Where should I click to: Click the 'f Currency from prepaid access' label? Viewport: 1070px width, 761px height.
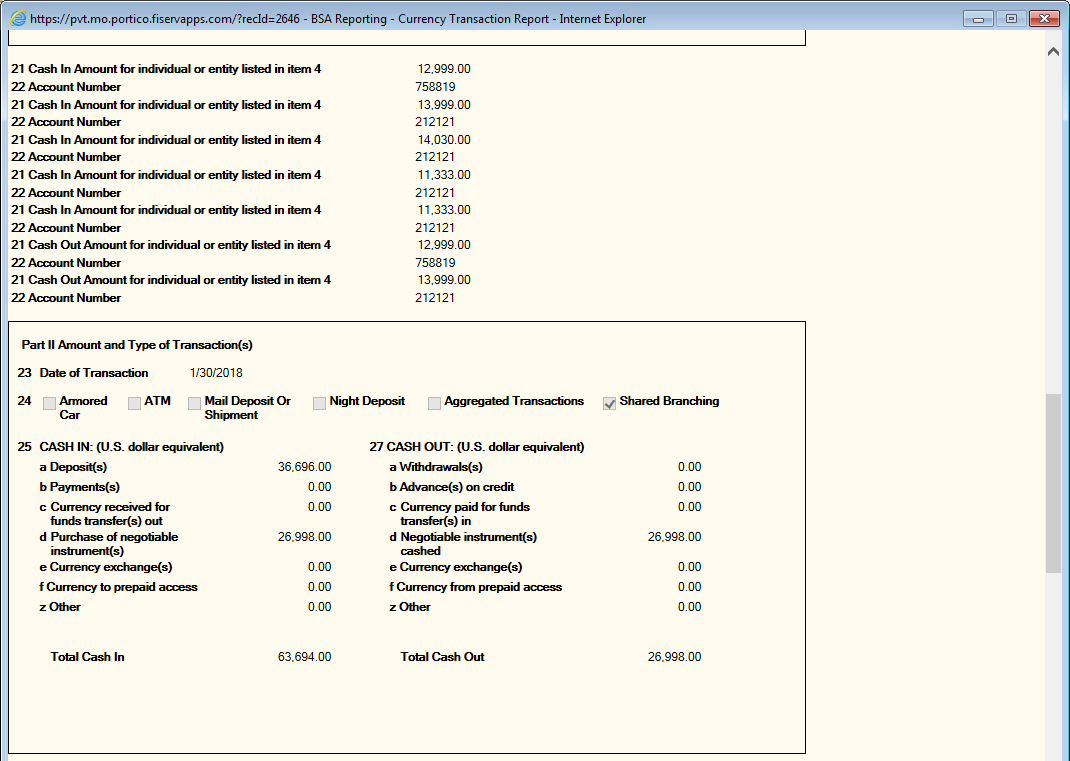476,587
